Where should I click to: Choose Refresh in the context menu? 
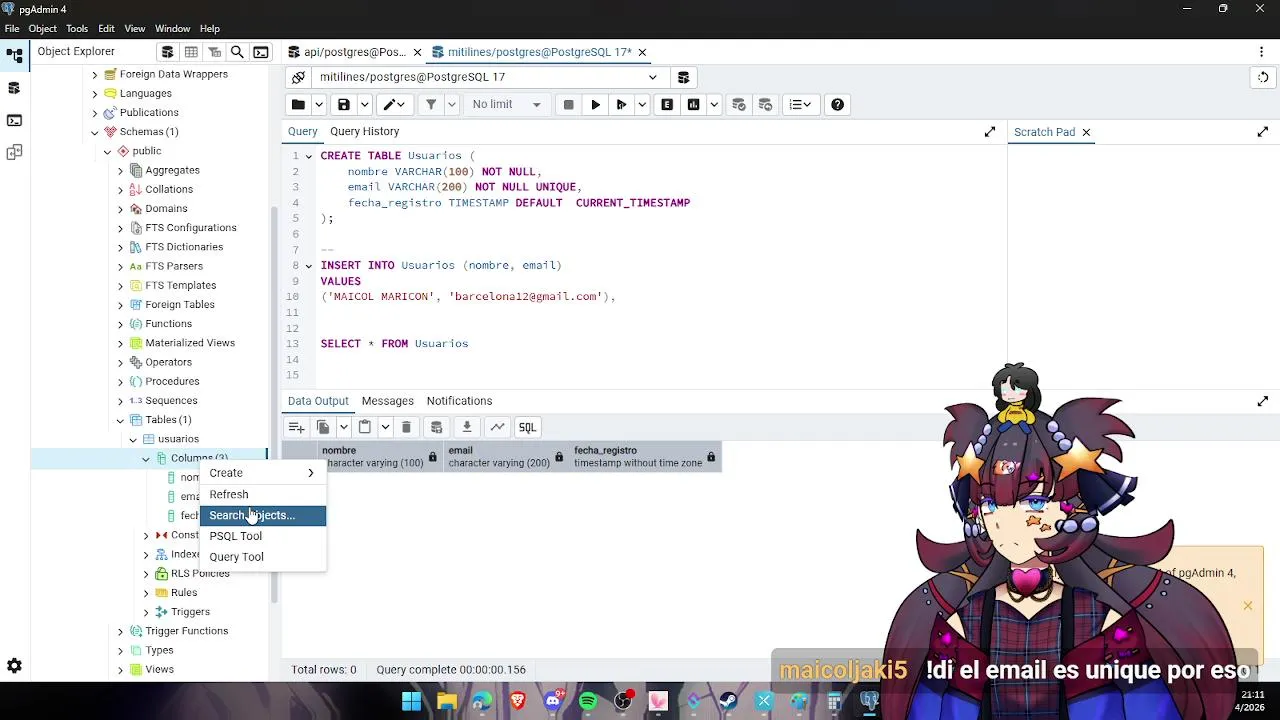click(263, 494)
